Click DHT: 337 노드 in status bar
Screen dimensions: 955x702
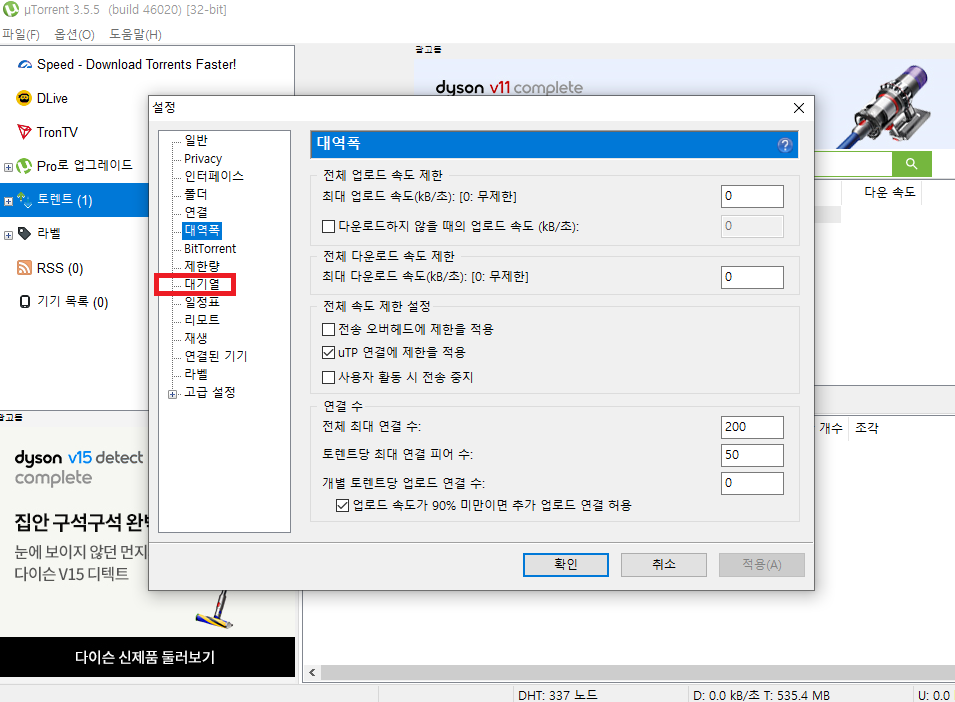pyautogui.click(x=557, y=695)
